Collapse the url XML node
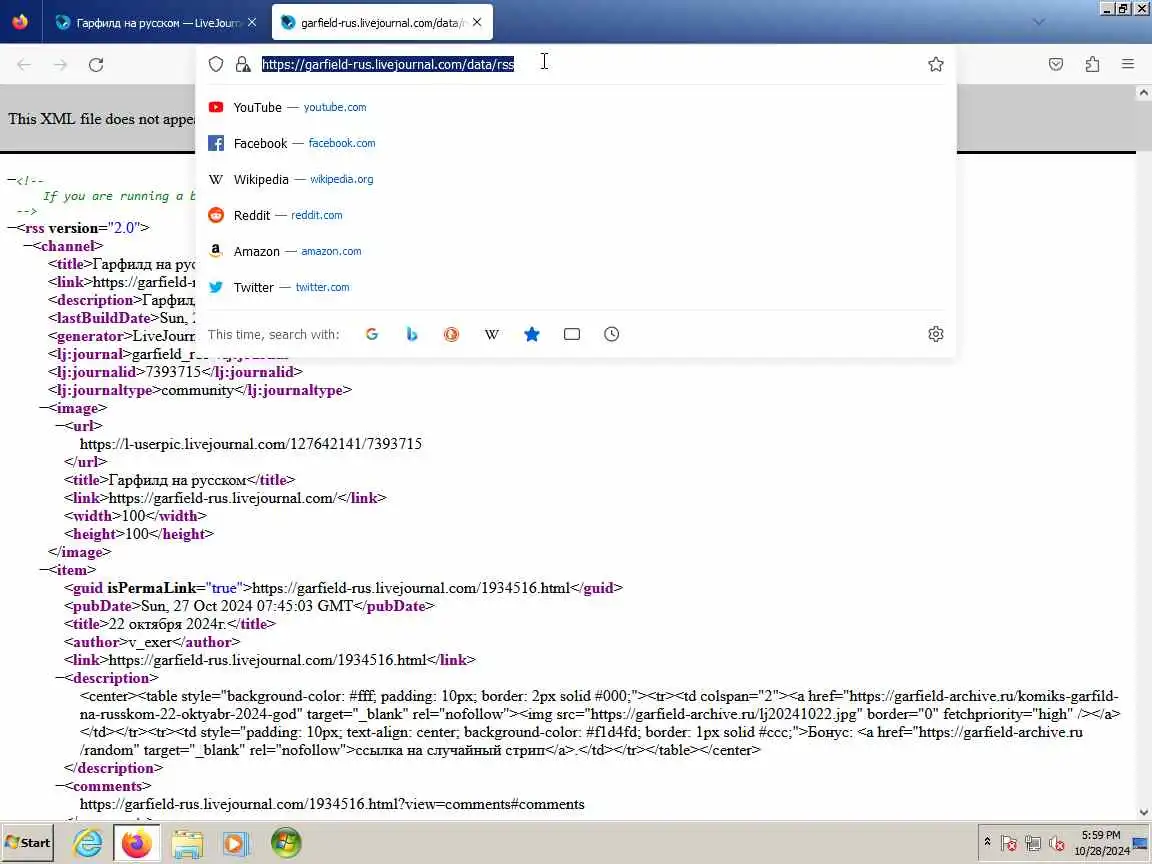Viewport: 1152px width, 864px height. (x=60, y=426)
